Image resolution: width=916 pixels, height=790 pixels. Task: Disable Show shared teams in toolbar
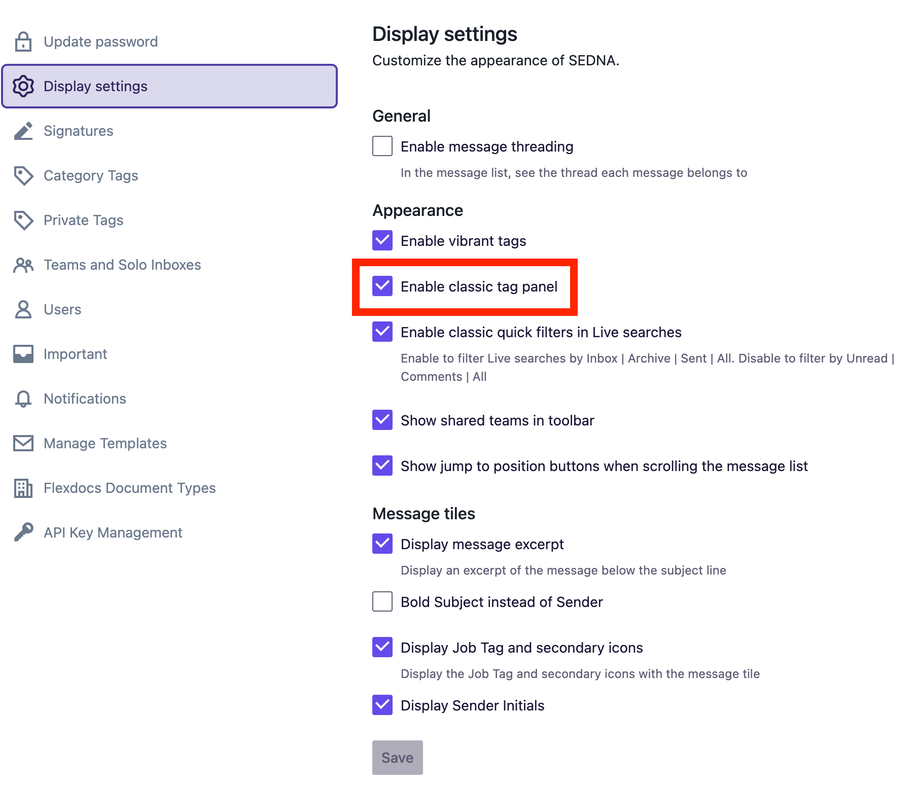(x=383, y=420)
